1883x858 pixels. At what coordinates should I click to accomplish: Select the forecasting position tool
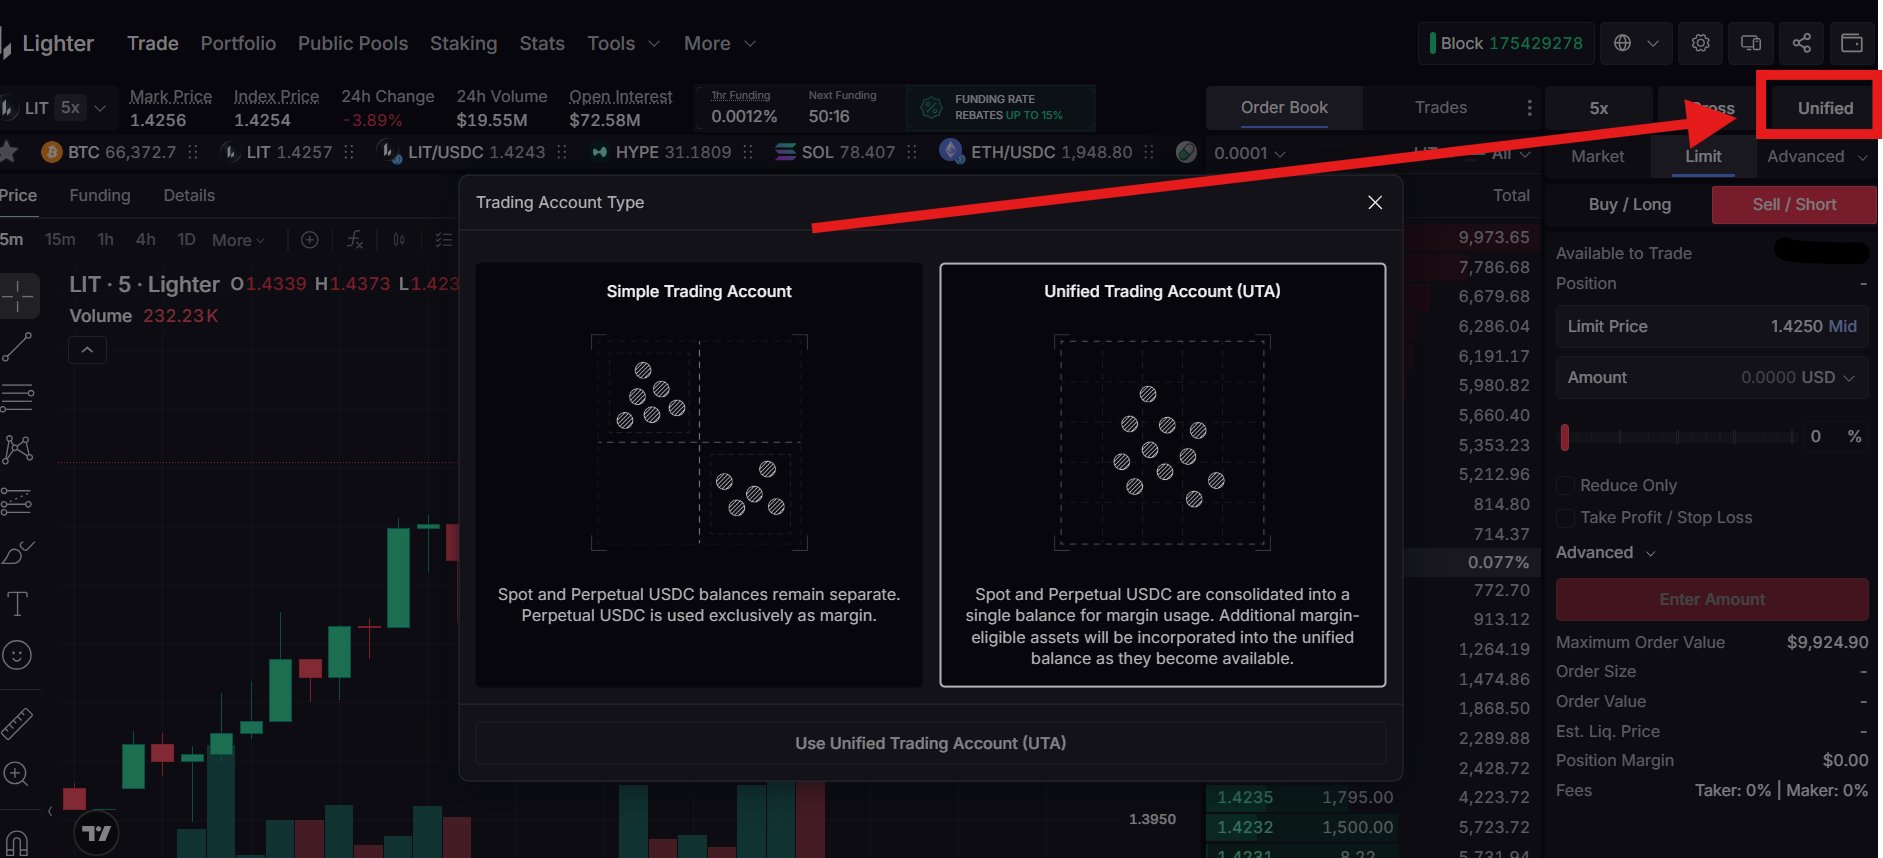click(x=17, y=501)
